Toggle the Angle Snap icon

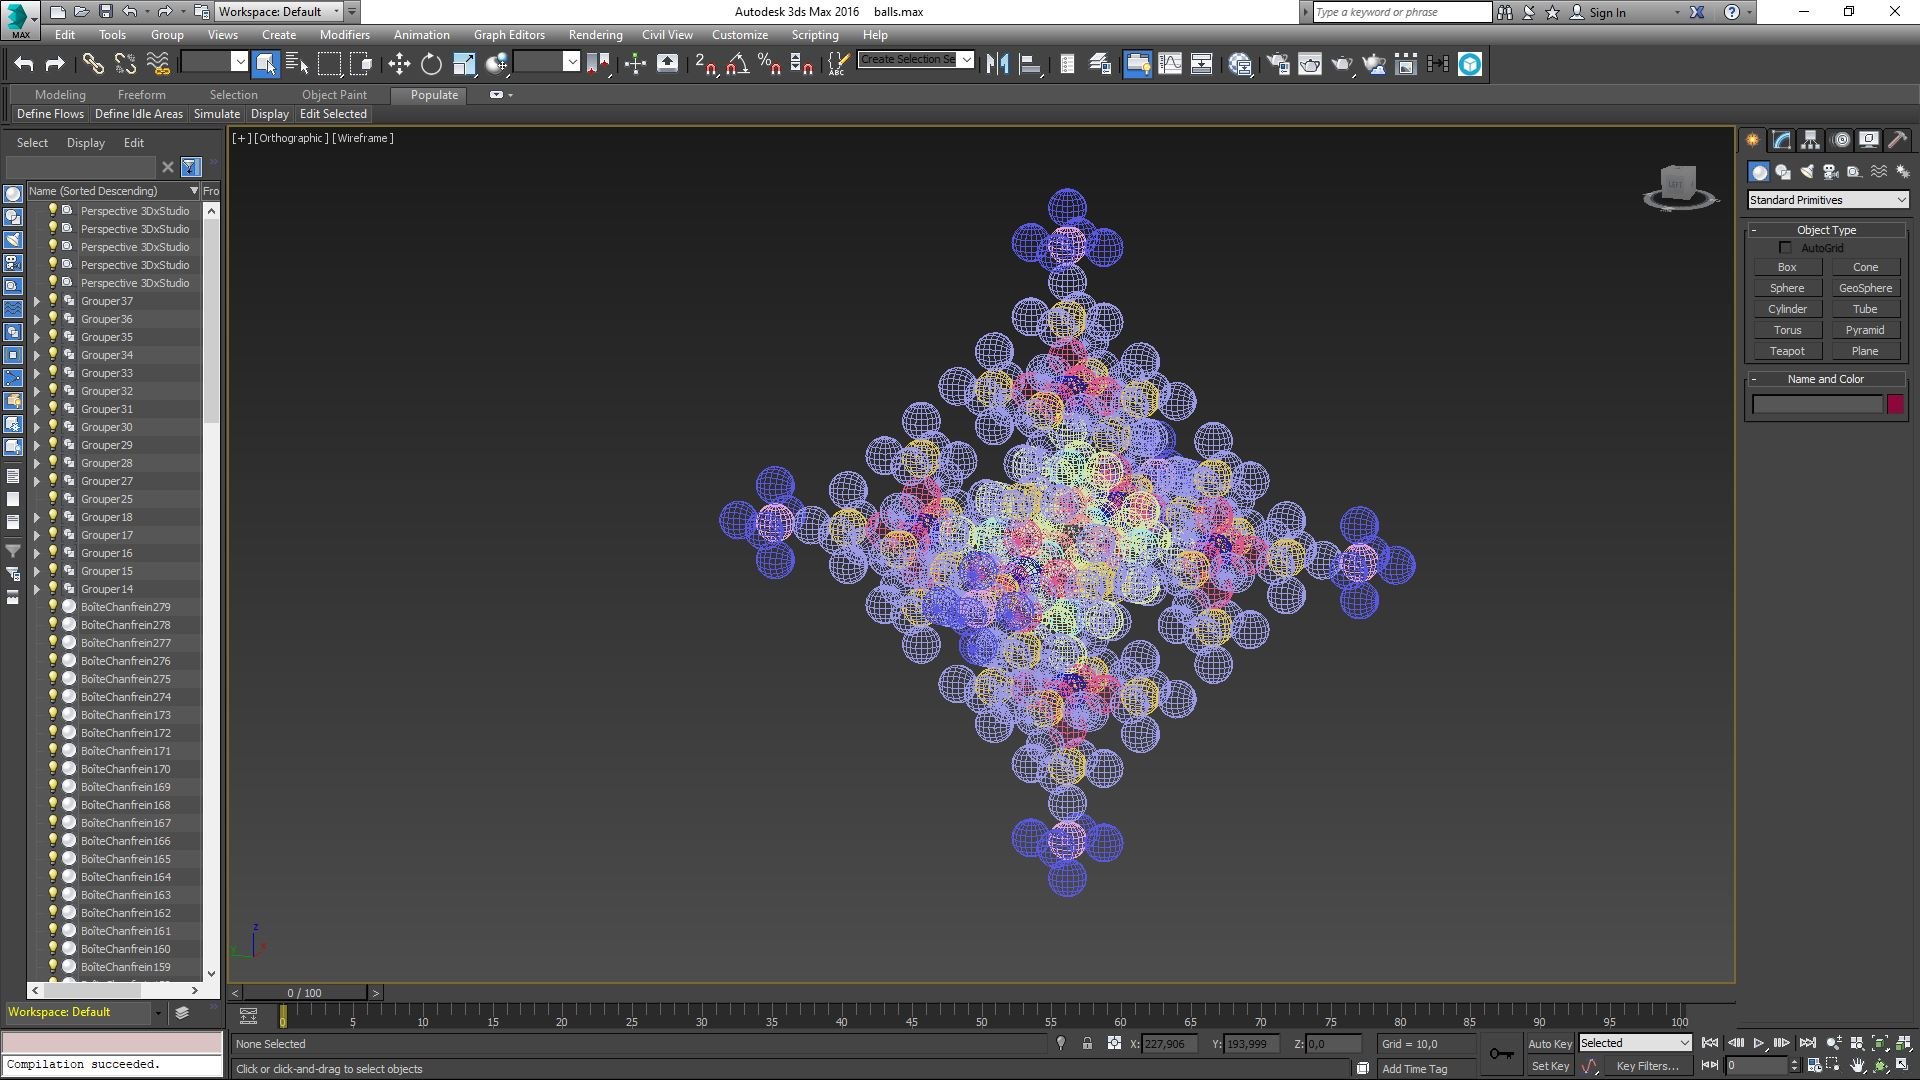(737, 64)
